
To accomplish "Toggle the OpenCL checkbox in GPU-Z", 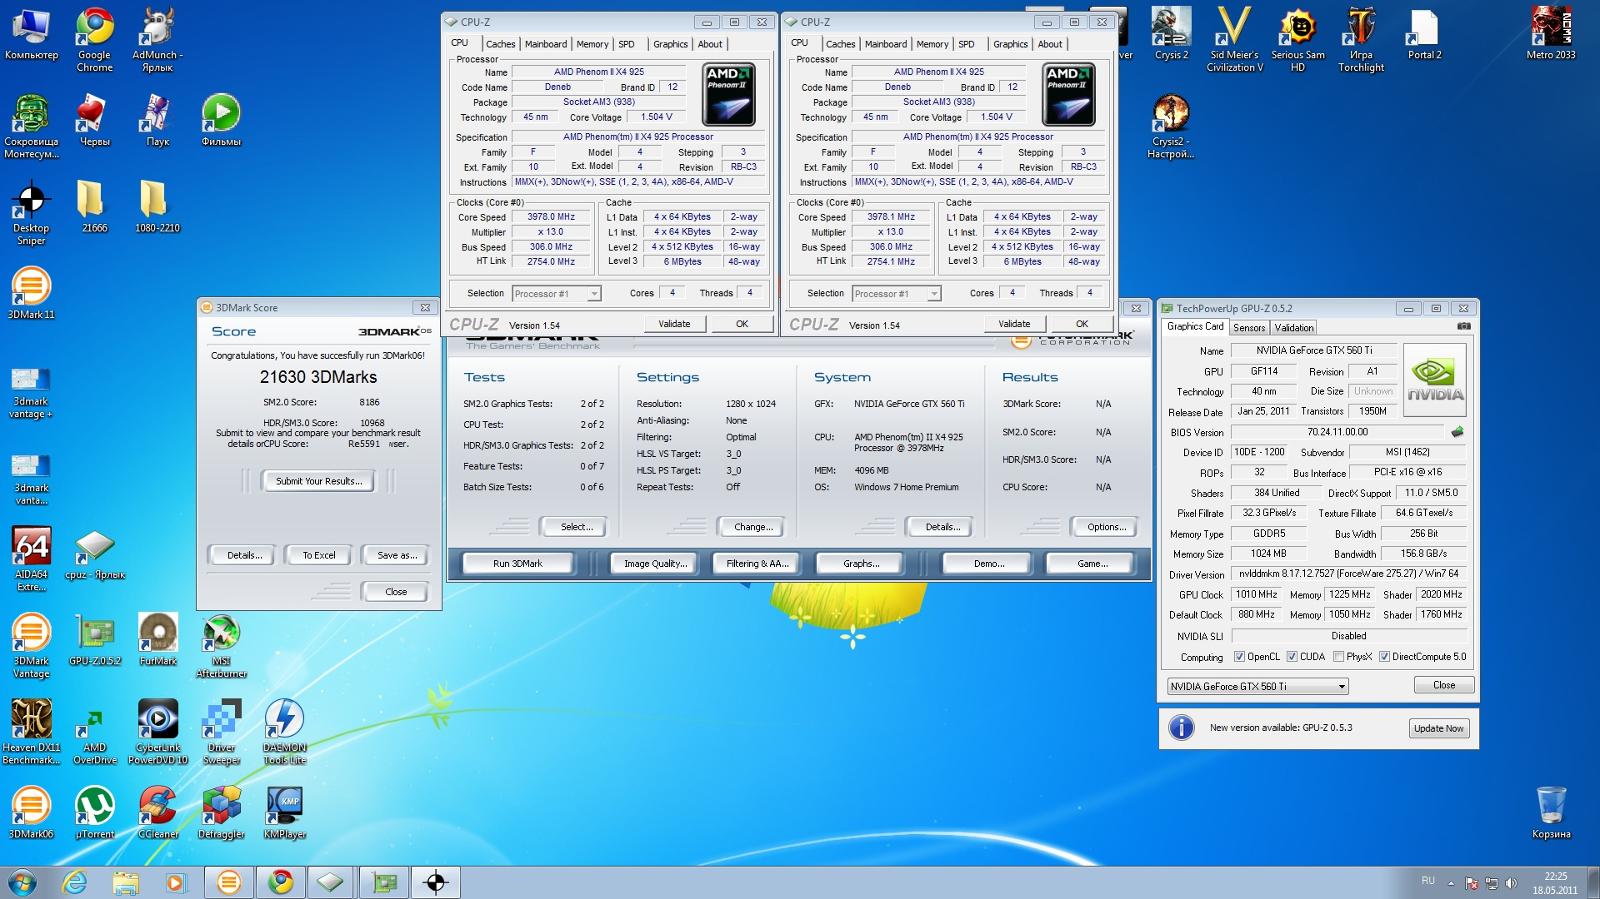I will (1239, 657).
